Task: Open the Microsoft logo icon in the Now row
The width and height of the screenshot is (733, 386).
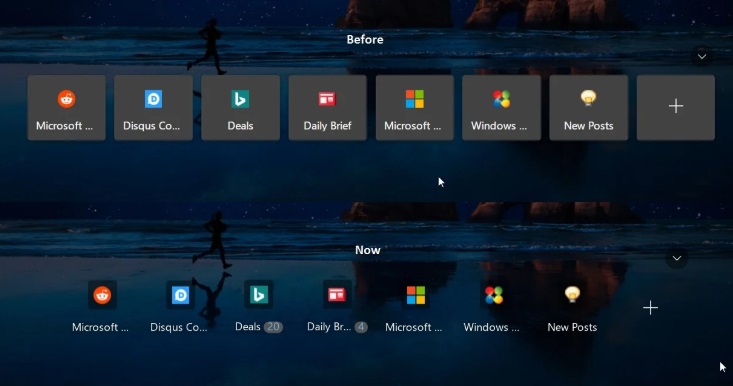Action: [416, 295]
